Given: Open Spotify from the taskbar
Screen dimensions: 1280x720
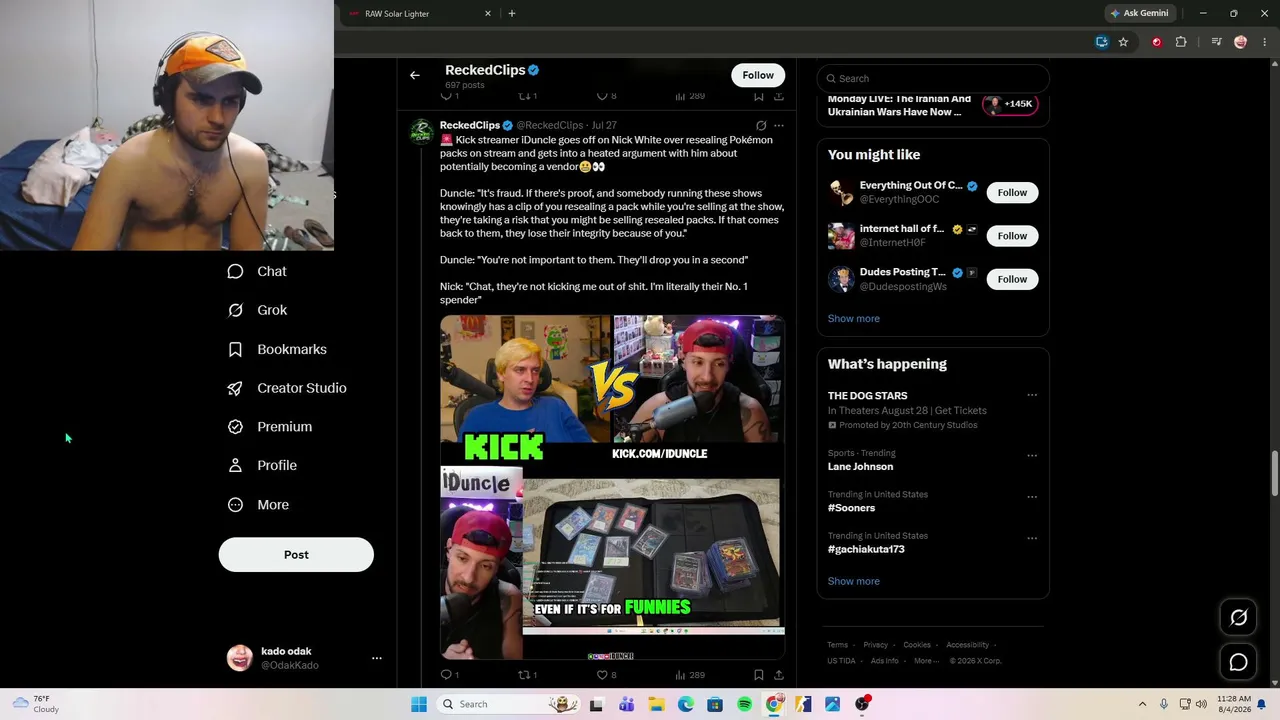Looking at the screenshot, I should click(x=744, y=705).
